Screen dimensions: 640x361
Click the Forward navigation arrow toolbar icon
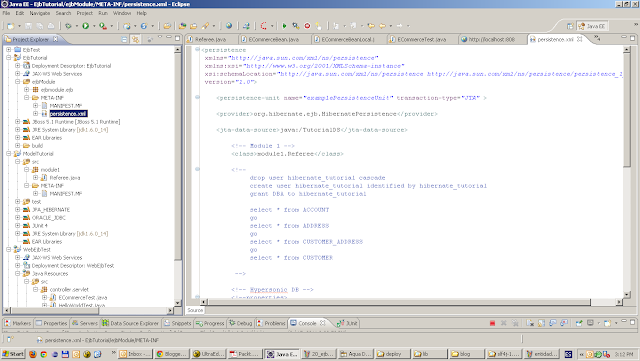tap(400, 26)
